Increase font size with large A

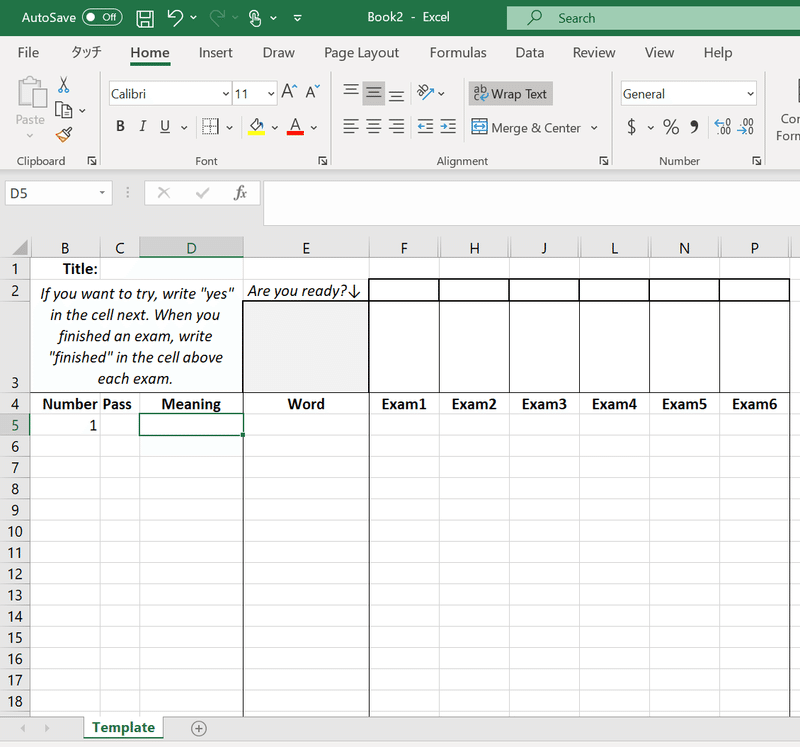coord(289,92)
